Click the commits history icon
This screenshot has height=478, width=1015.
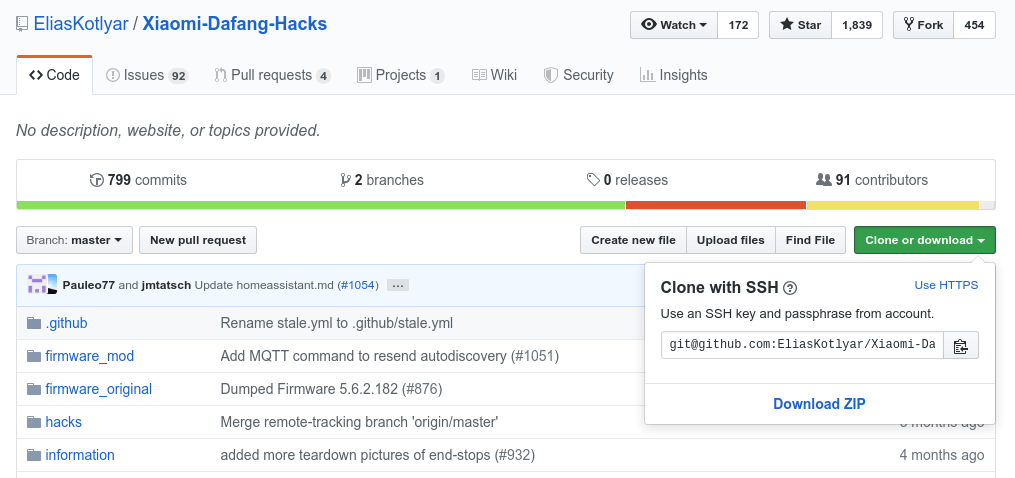96,180
